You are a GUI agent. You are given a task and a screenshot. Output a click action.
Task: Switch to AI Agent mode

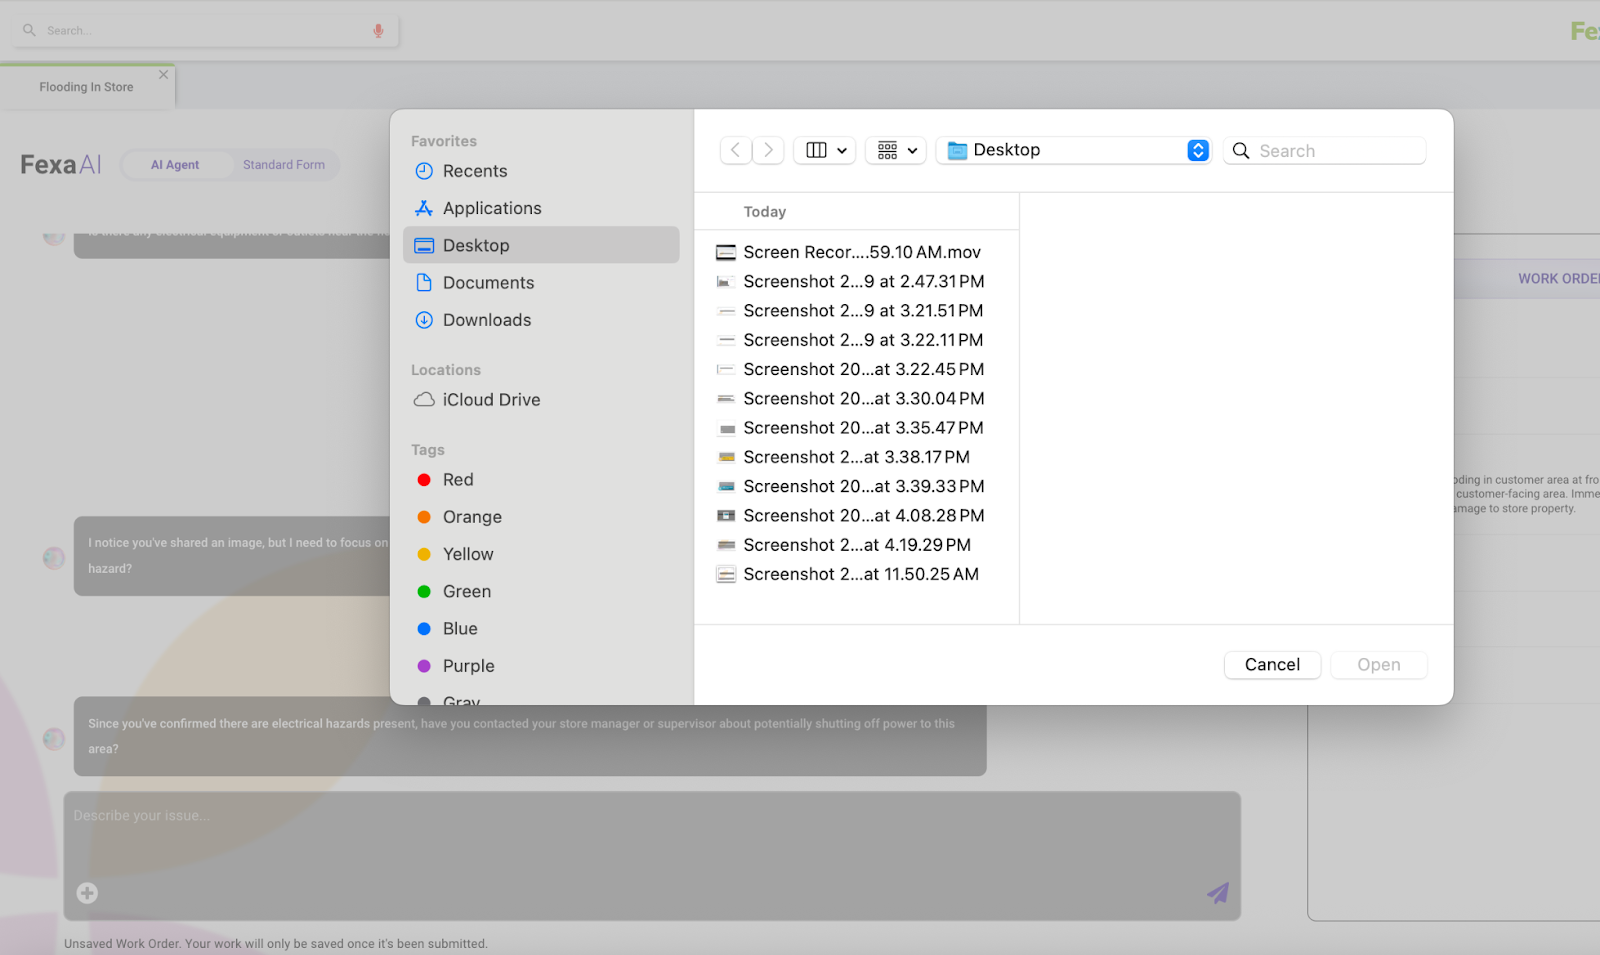point(175,165)
